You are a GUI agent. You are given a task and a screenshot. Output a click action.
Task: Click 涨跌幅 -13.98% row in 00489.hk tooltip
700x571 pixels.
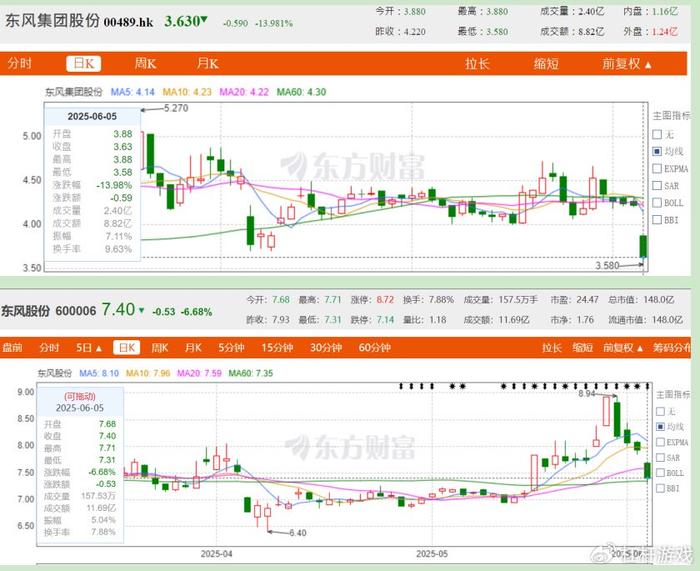pos(92,185)
